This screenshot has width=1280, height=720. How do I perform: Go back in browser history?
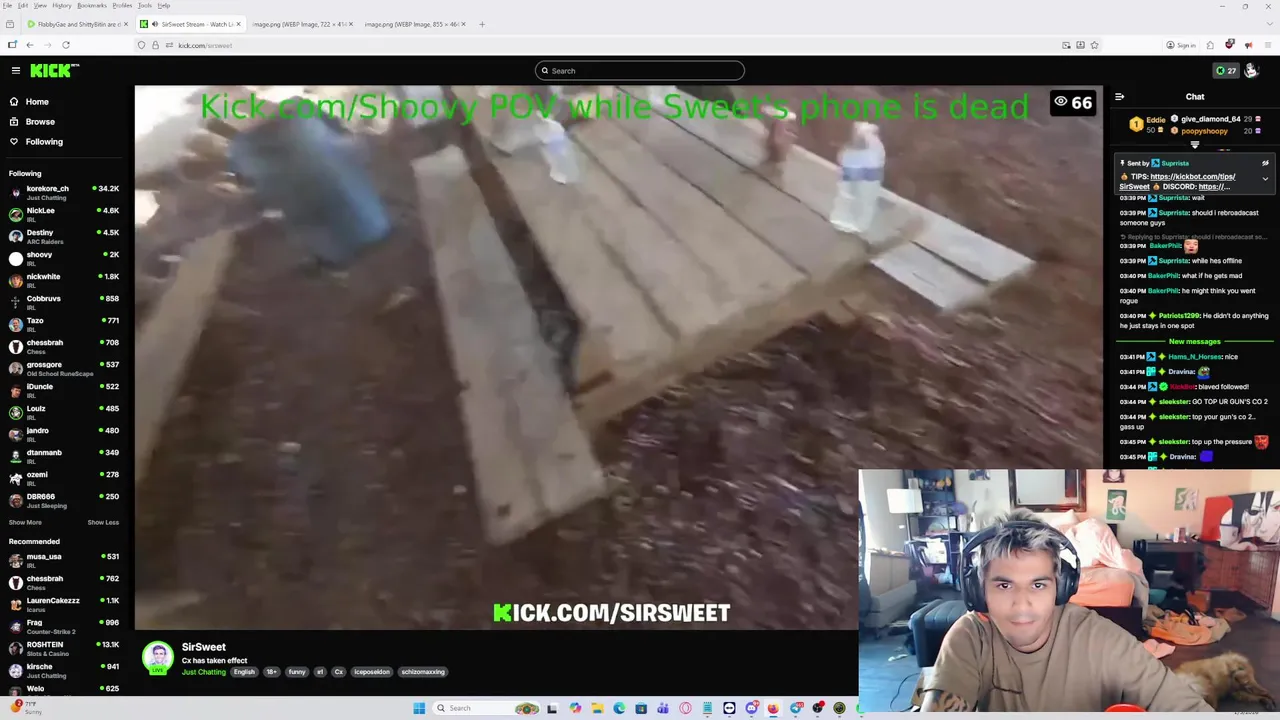30,45
